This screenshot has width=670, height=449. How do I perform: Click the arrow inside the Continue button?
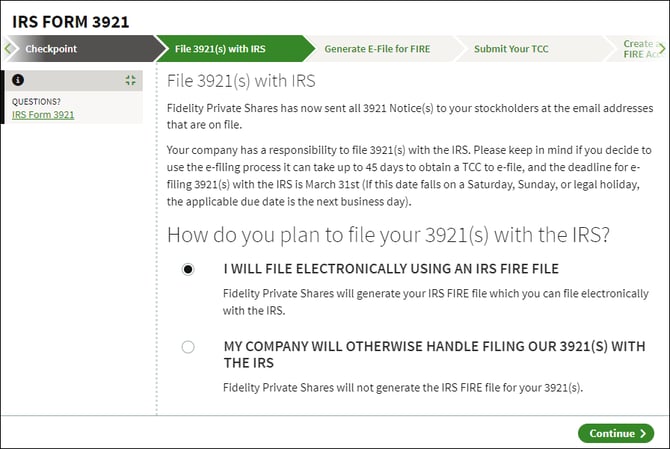coord(643,433)
